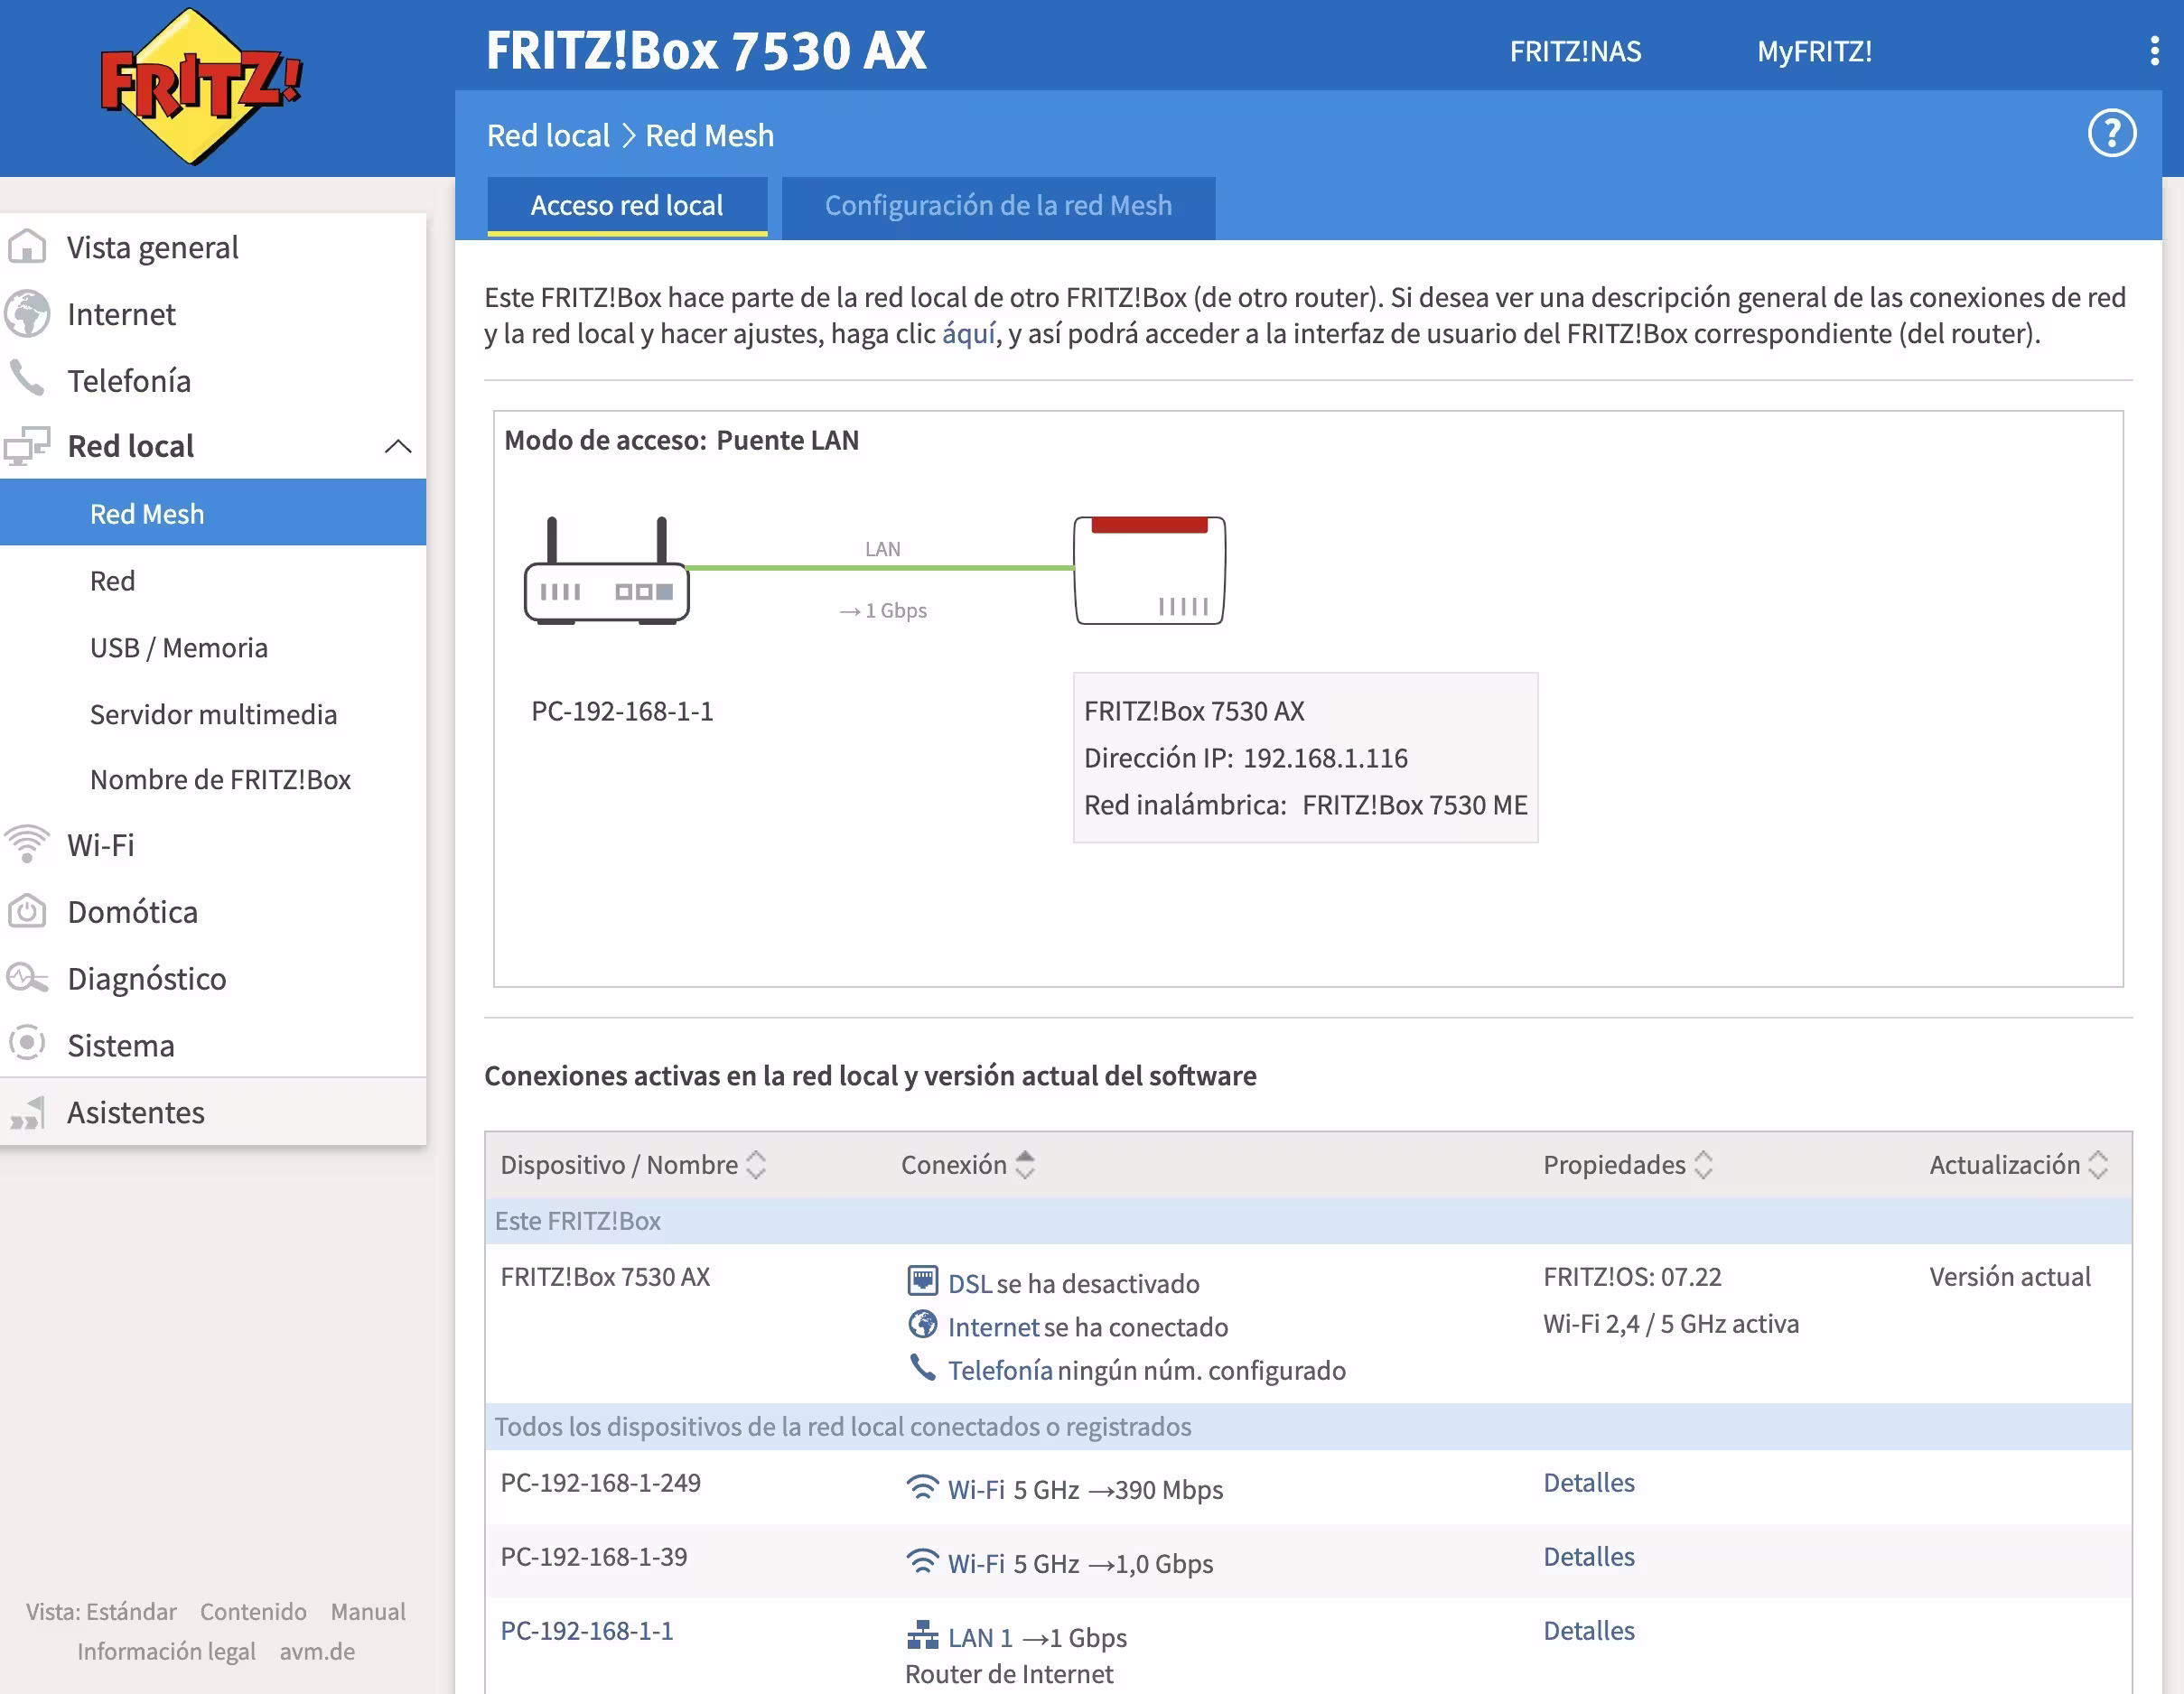Click the LAN network icon for PC-192-168-1-1
2184x1694 pixels.
pos(922,1635)
